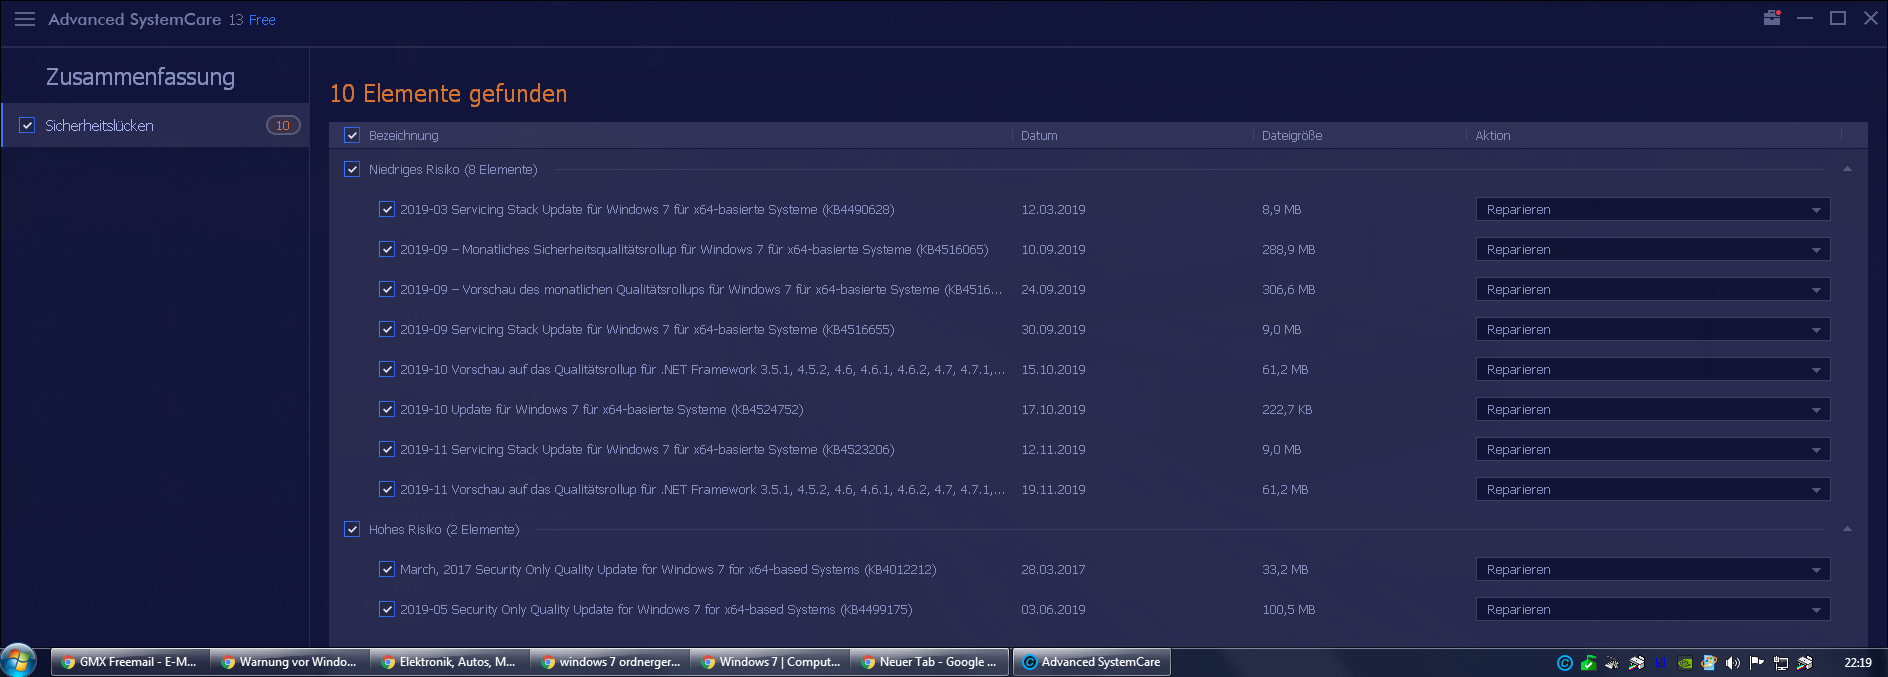1888x677 pixels.
Task: Uncheck the KB4012212 security update checkbox
Action: pyautogui.click(x=387, y=569)
